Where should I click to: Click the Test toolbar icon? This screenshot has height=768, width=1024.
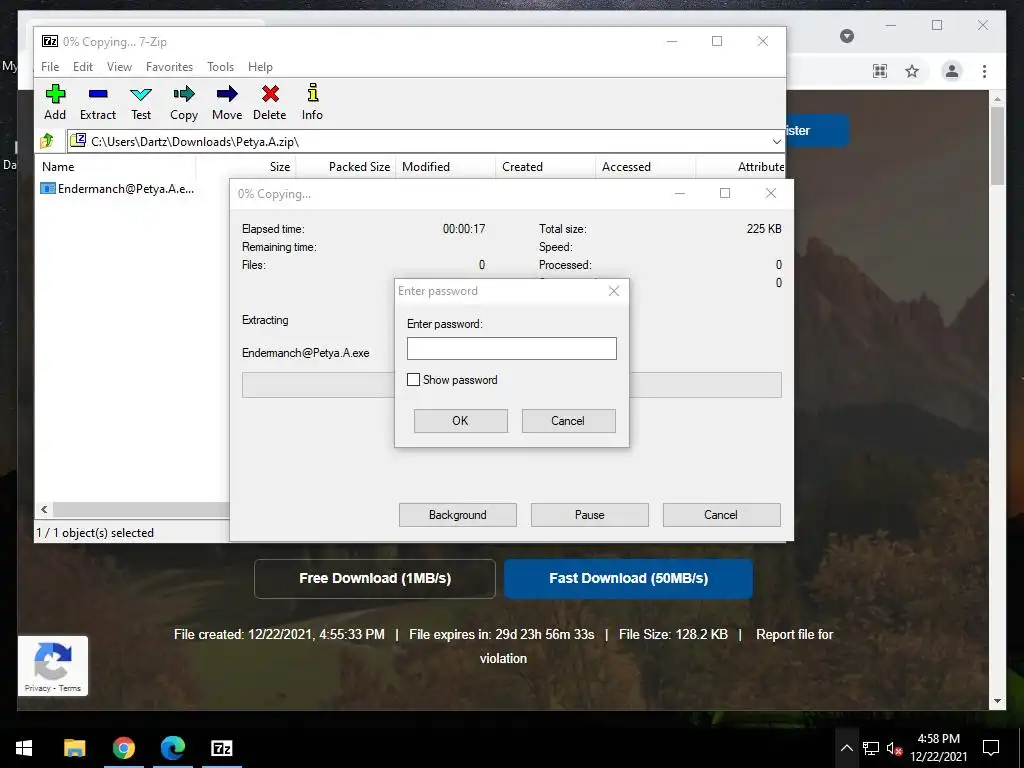[x=141, y=102]
